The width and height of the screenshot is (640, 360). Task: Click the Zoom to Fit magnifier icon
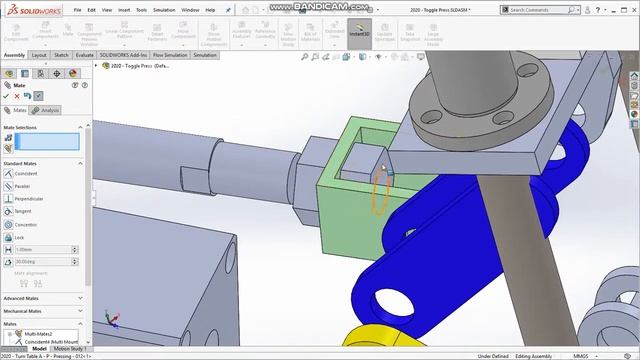[x=304, y=57]
